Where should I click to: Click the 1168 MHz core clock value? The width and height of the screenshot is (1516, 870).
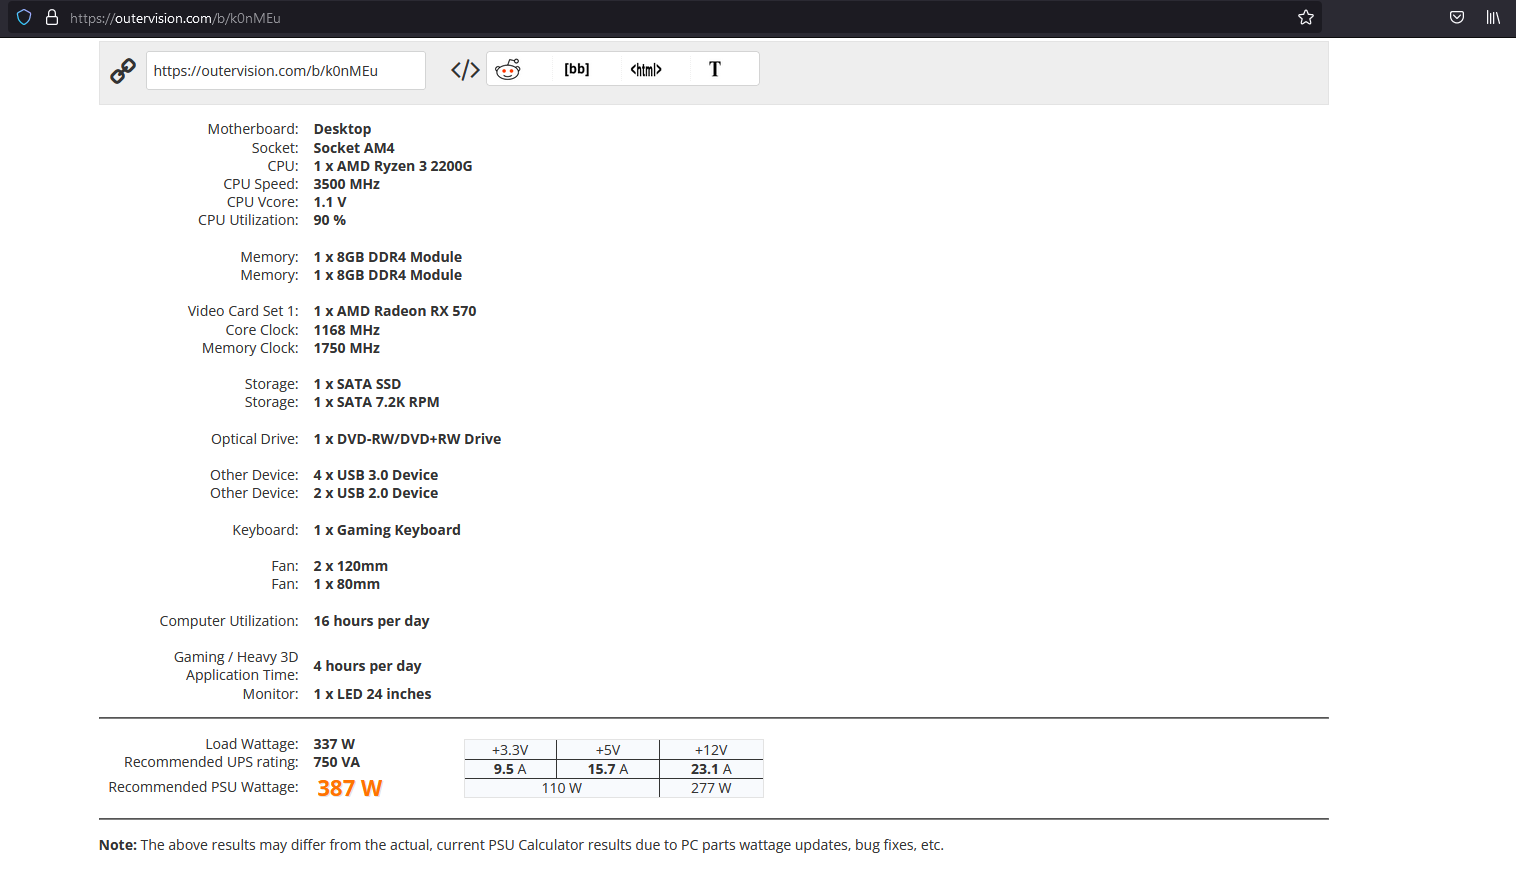point(347,330)
